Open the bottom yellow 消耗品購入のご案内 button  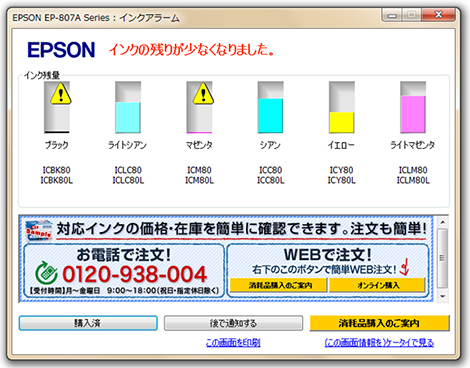coord(379,323)
